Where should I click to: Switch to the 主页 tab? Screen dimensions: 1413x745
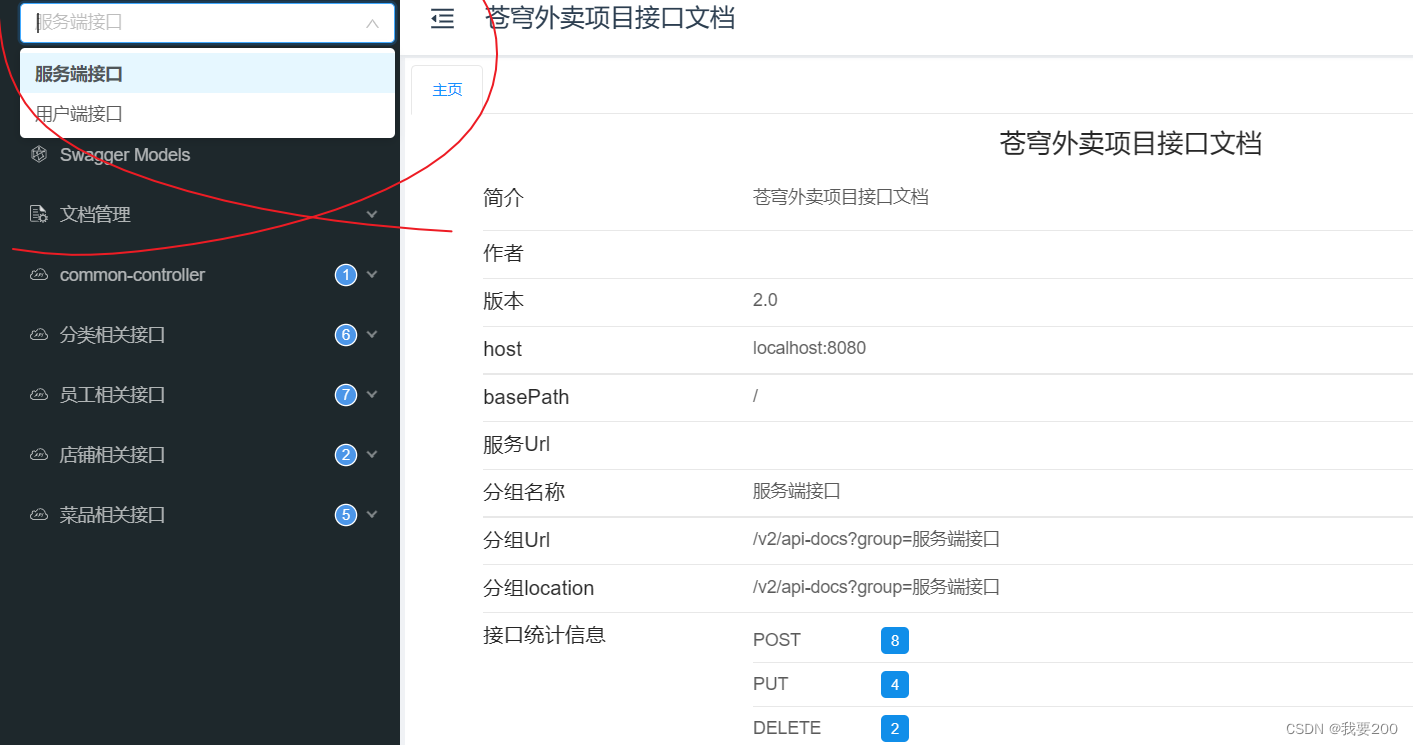(447, 90)
